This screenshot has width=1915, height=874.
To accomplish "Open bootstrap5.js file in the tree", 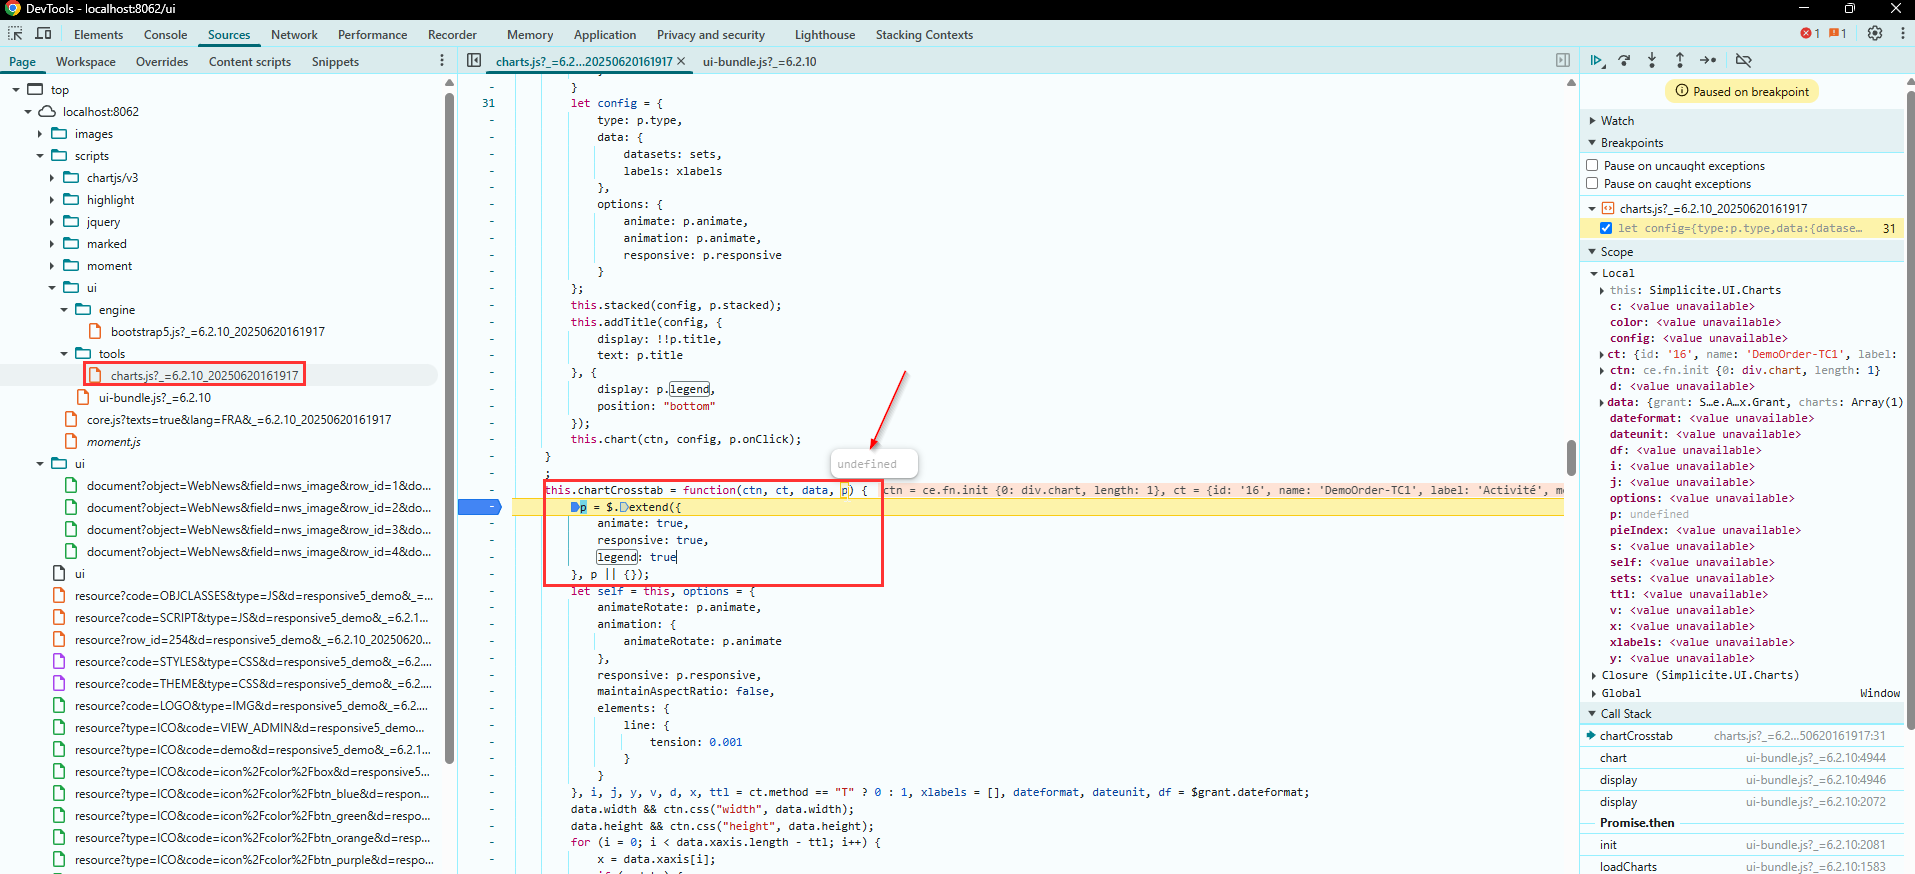I will click(217, 331).
